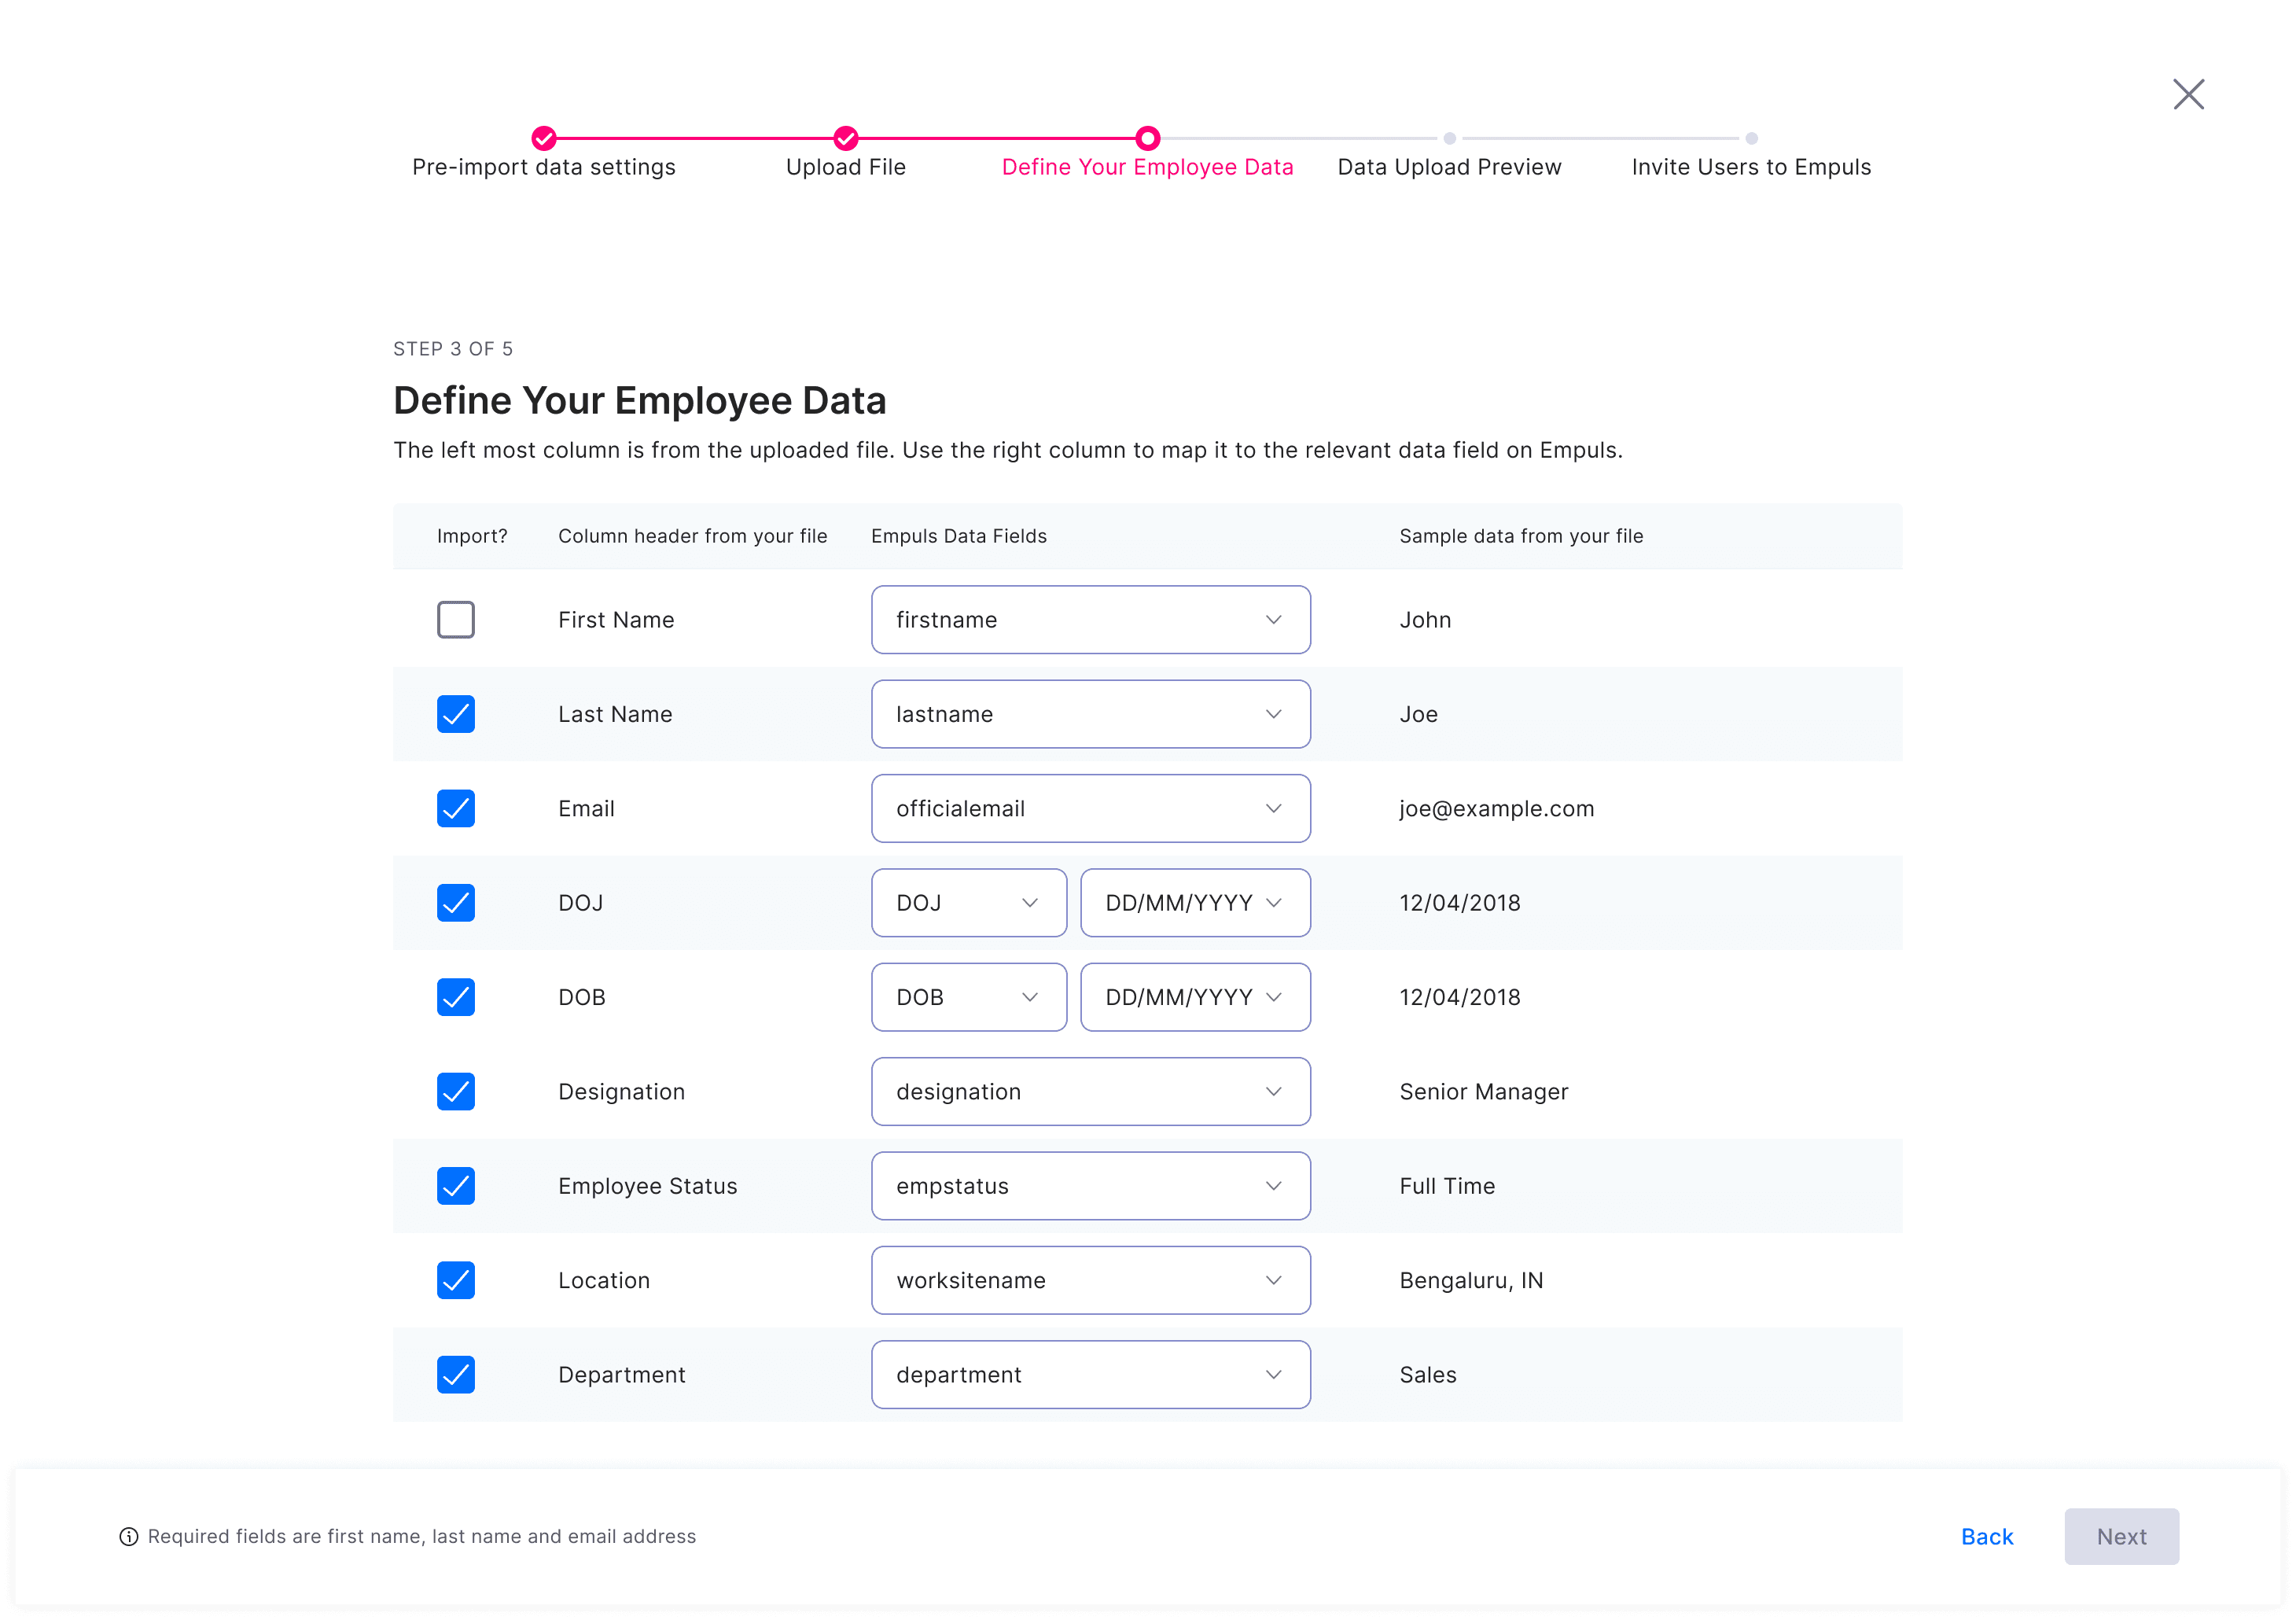
Task: Click the 'Email' file column label
Action: (586, 808)
